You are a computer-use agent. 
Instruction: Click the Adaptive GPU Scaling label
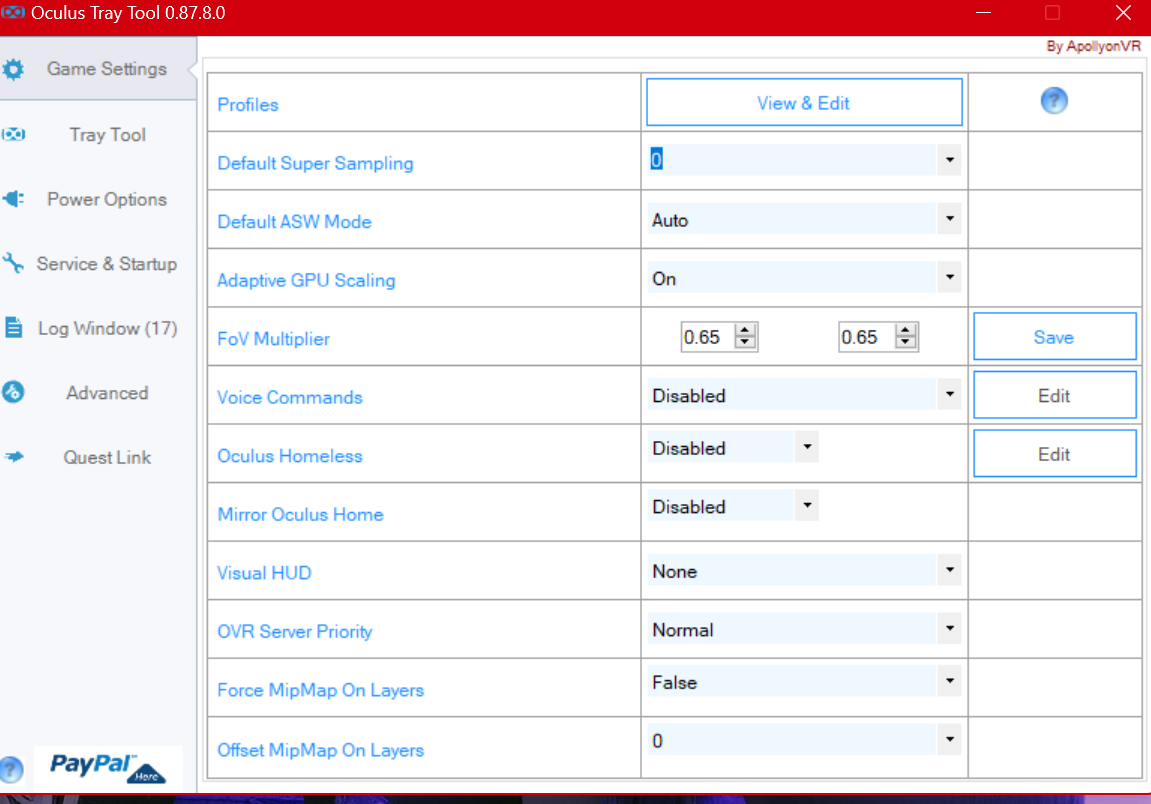click(x=306, y=280)
